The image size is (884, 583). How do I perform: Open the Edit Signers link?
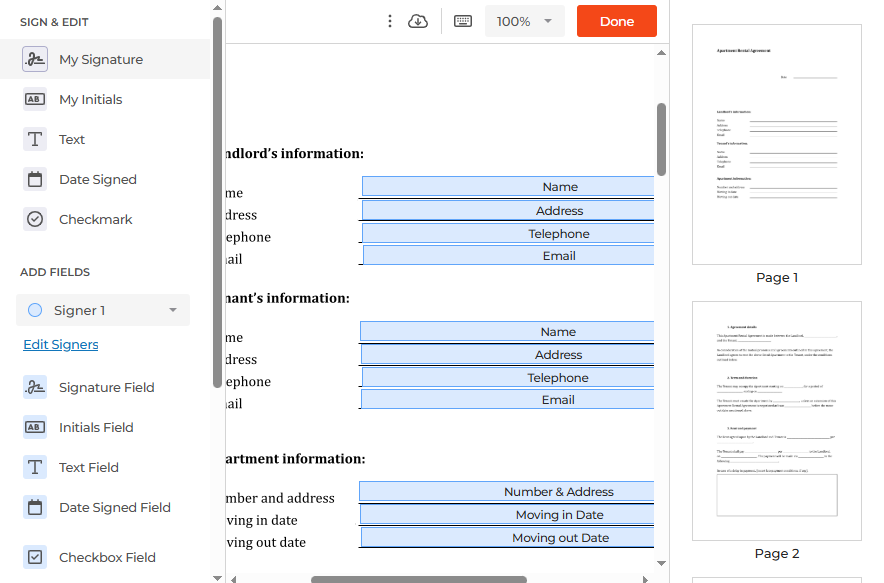pos(61,345)
